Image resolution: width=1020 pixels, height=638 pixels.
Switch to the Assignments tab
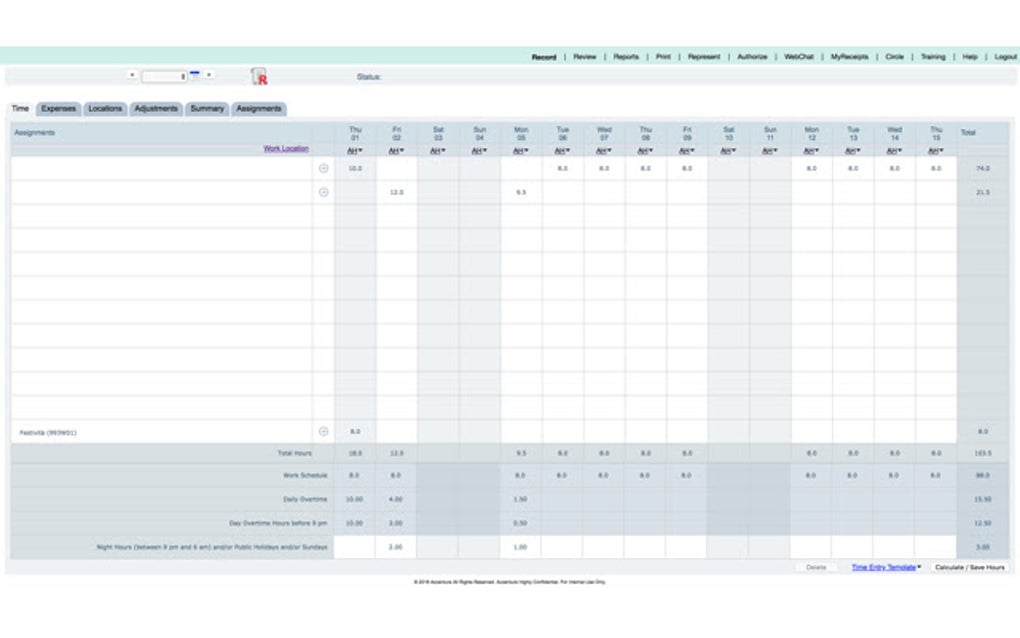click(x=259, y=109)
